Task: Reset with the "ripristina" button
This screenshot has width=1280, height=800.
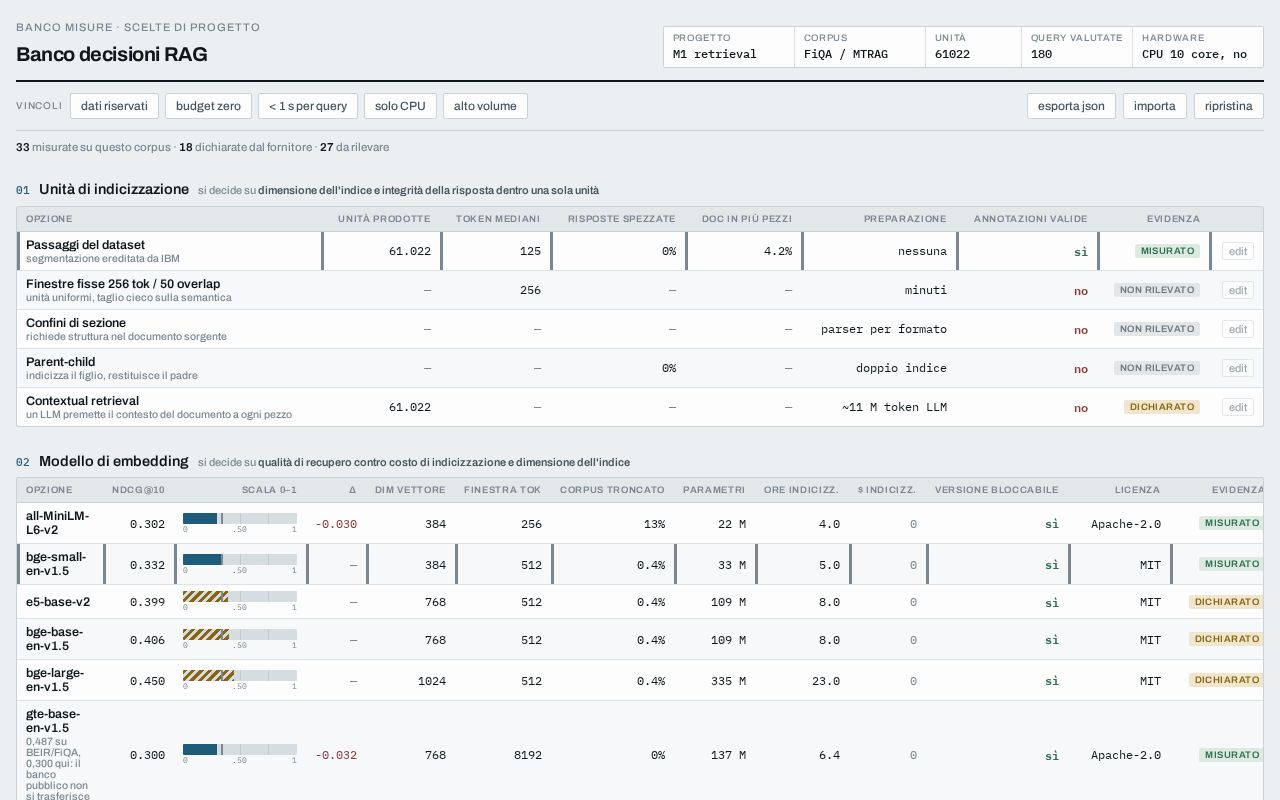Action: [x=1228, y=106]
